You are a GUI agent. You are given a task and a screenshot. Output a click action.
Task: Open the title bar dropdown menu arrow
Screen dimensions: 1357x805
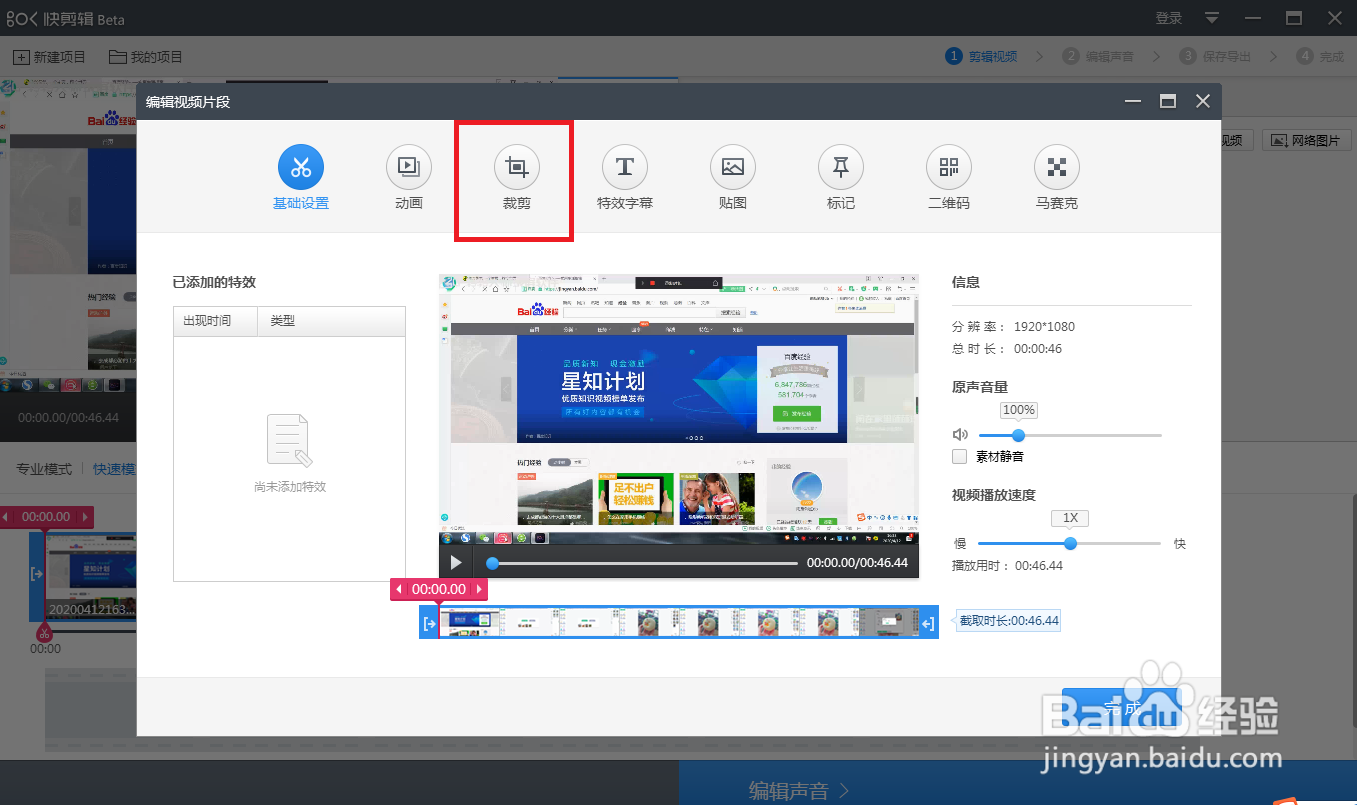pyautogui.click(x=1212, y=18)
